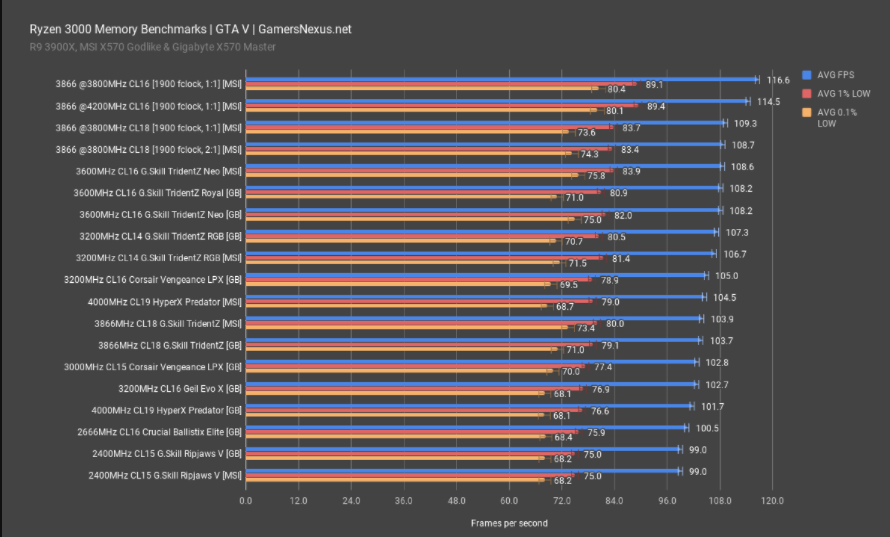Select the 3000MHz CL15 Corsair Vengeance LPX label
890x537 pixels.
coord(152,366)
